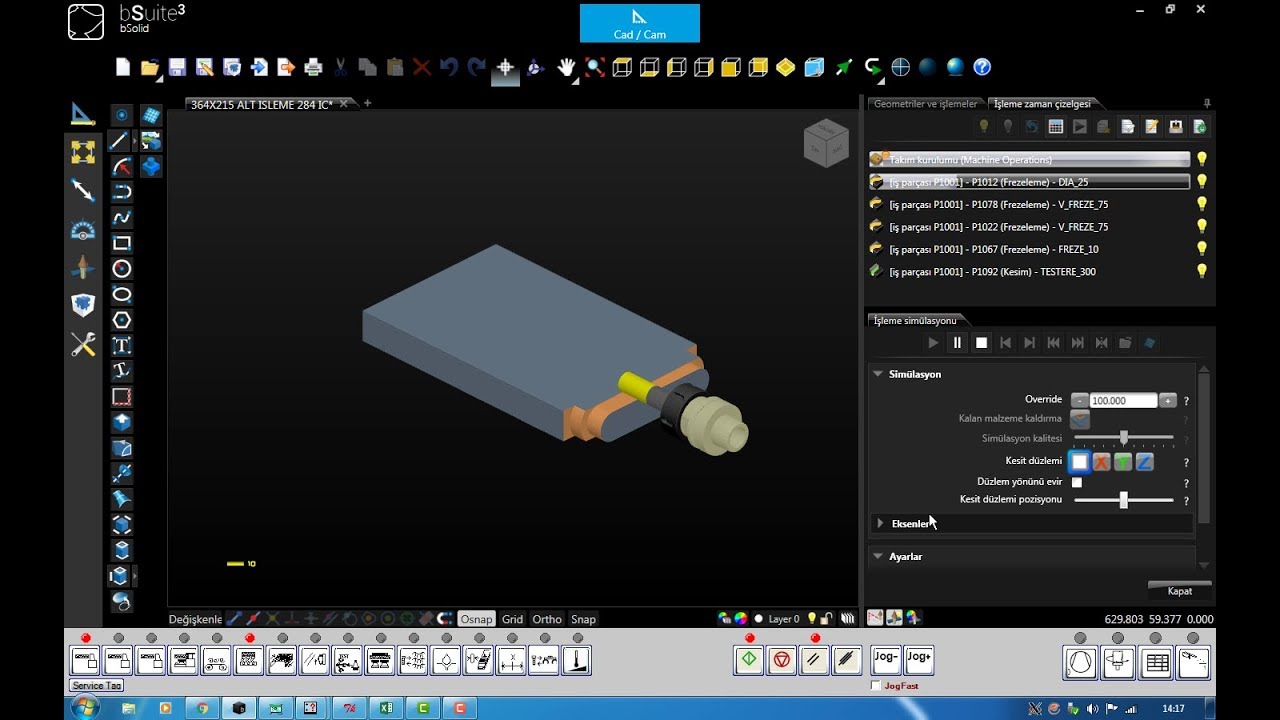Check the Düzlem yönünü evir checkbox
This screenshot has width=1280, height=720.
point(1077,482)
